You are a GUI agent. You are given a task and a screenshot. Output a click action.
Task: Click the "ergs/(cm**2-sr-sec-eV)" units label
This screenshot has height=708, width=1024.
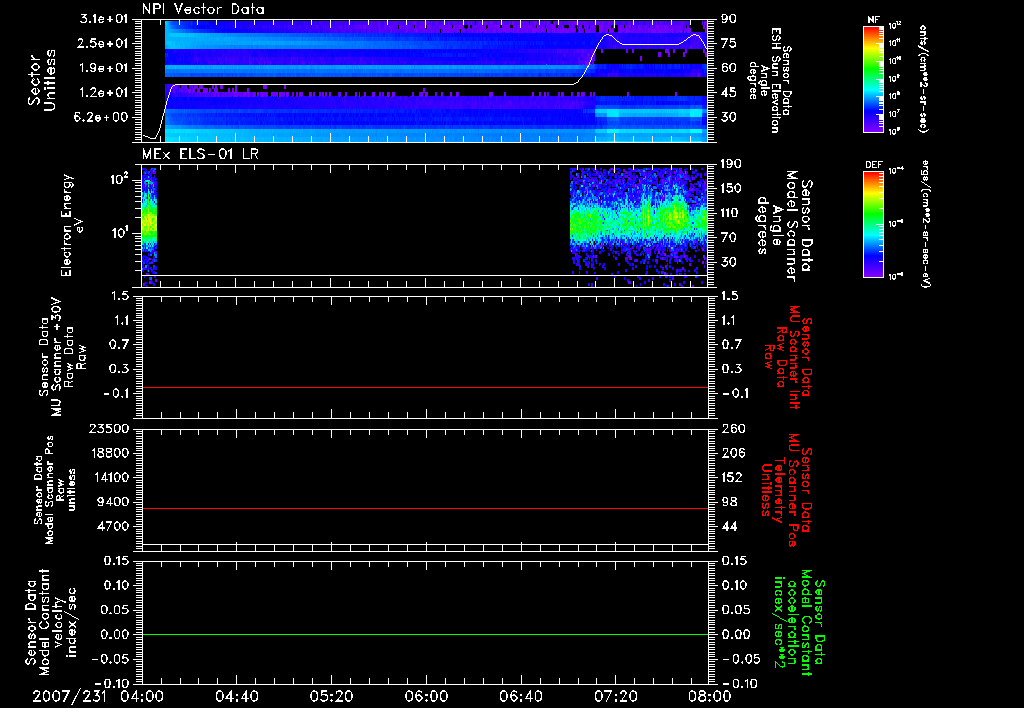click(x=924, y=224)
